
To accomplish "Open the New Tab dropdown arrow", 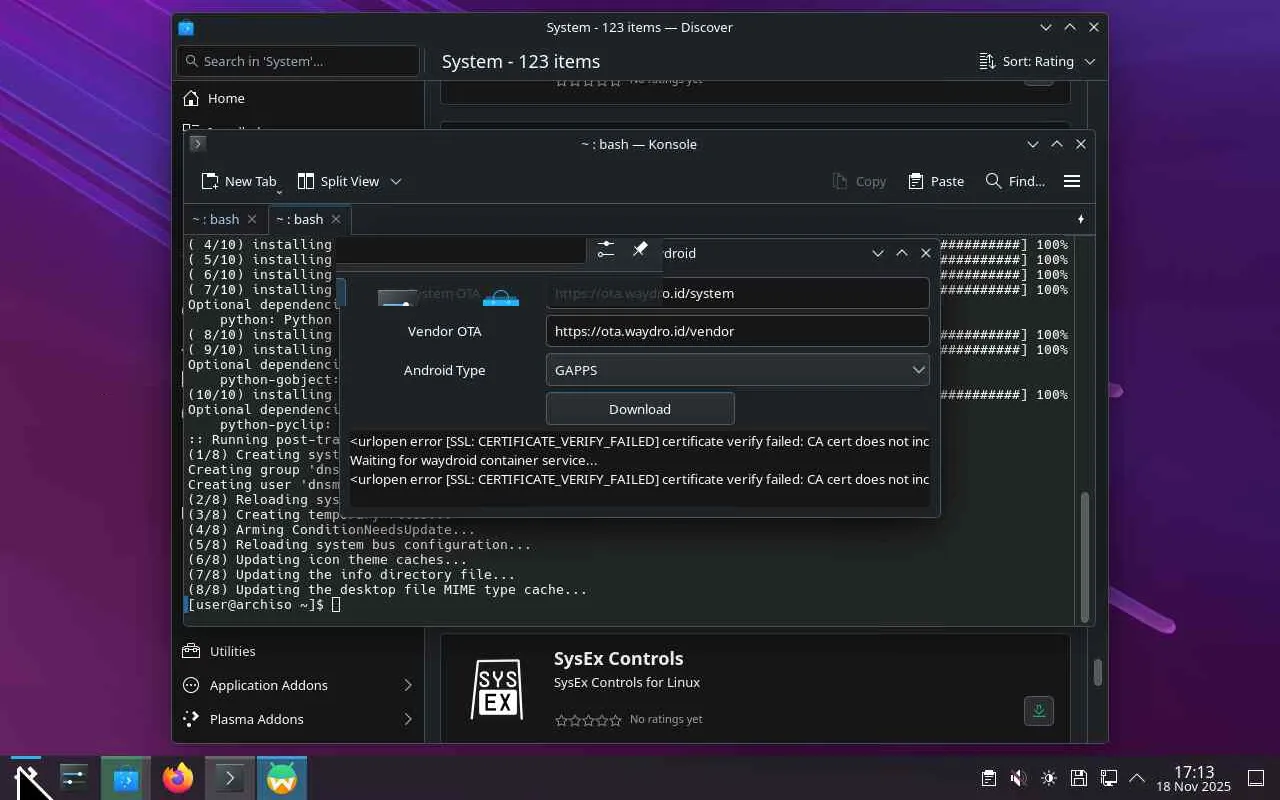I will (279, 191).
